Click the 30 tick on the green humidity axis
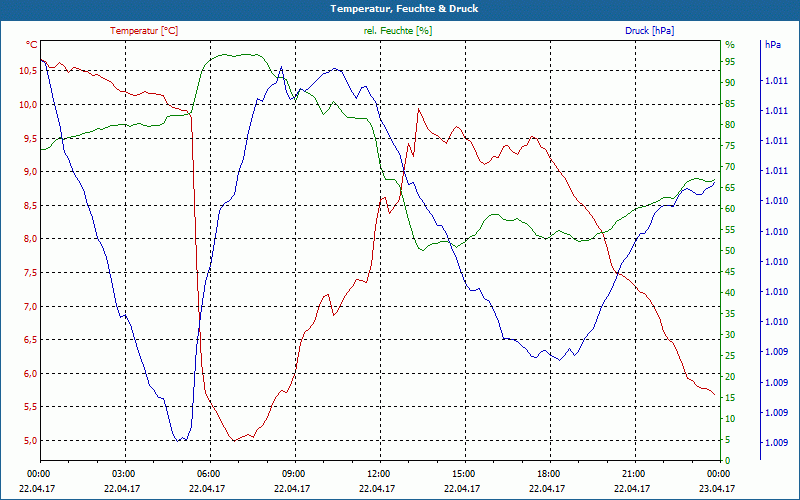This screenshot has height=500, width=800. (x=730, y=335)
